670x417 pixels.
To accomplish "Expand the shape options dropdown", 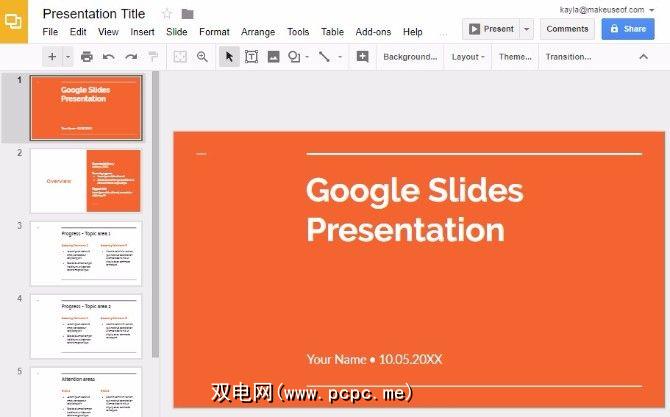I will [307, 57].
